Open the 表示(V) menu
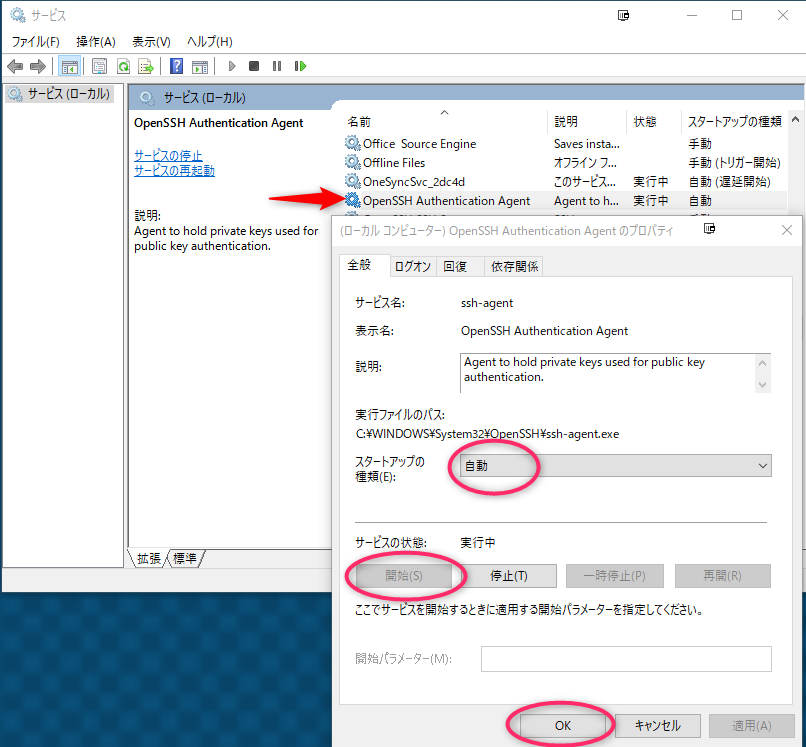Image resolution: width=806 pixels, height=747 pixels. point(151,42)
